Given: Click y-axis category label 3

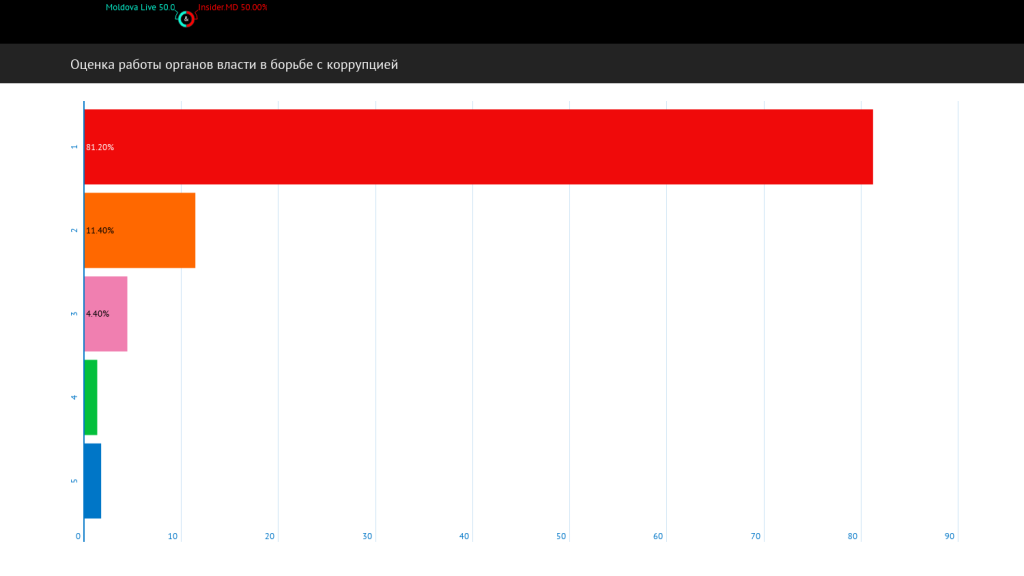Looking at the screenshot, I should tap(74, 314).
